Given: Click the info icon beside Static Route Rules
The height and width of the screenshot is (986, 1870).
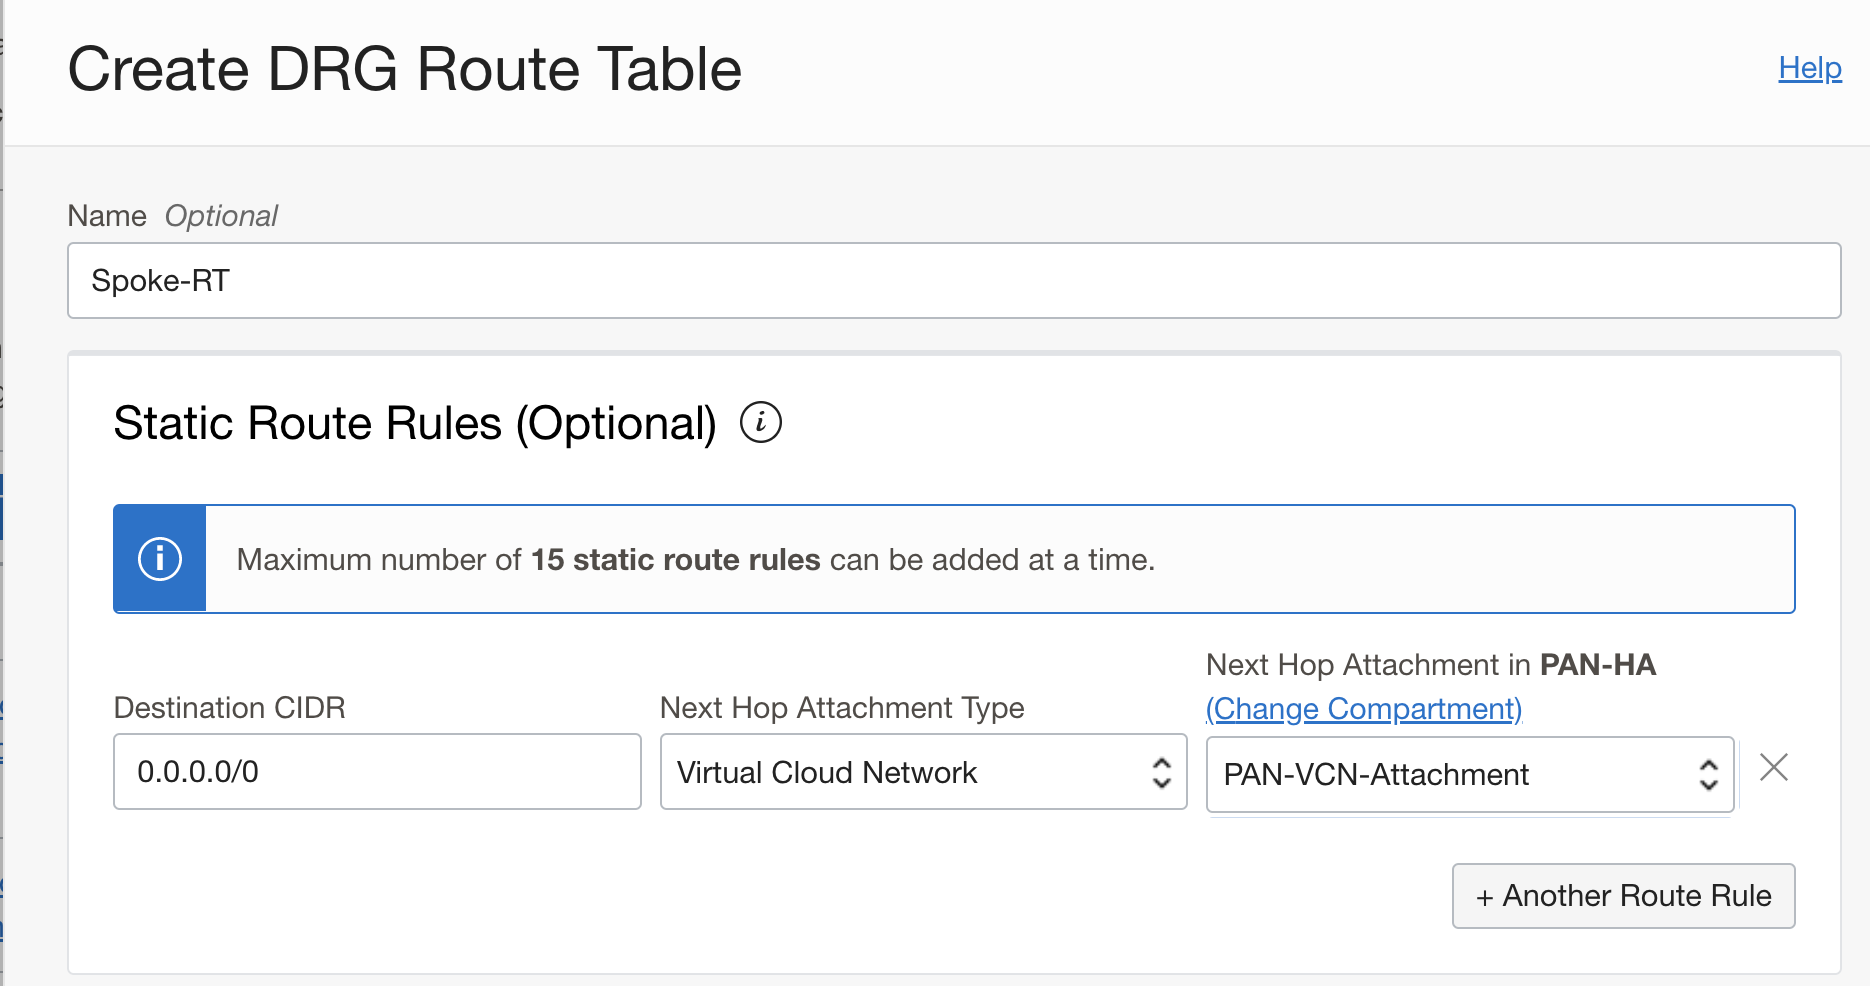Looking at the screenshot, I should point(763,423).
